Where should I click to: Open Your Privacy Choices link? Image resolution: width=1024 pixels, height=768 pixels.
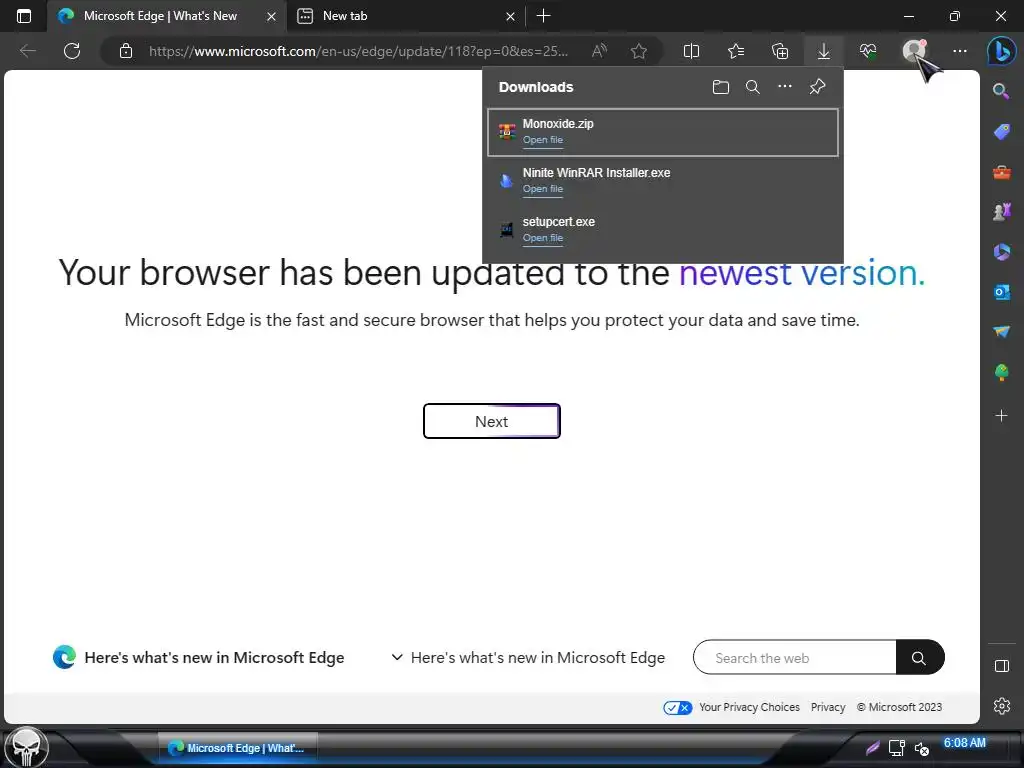[x=749, y=707]
